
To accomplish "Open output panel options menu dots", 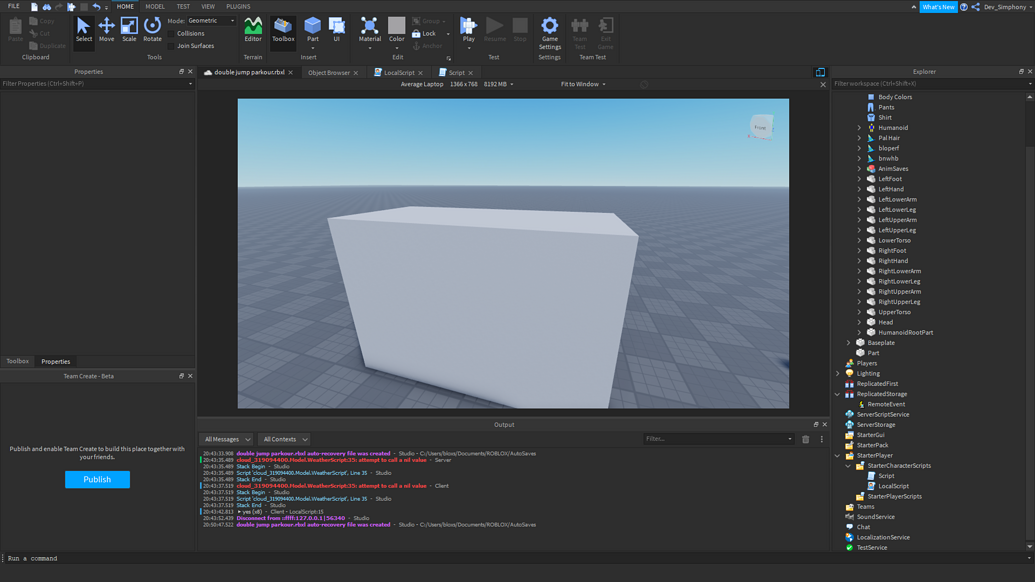I will (822, 439).
